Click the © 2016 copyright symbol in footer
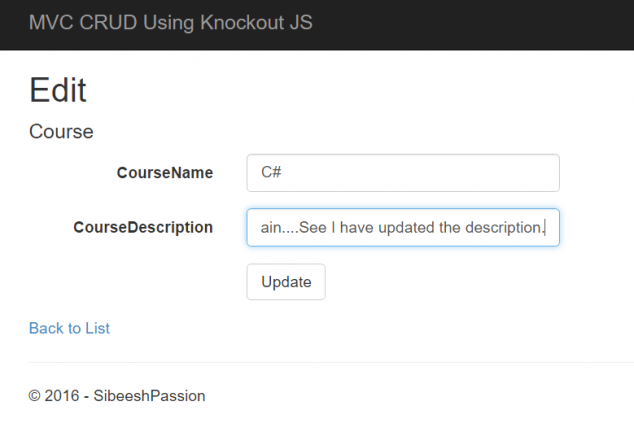This screenshot has width=634, height=432. click(35, 395)
